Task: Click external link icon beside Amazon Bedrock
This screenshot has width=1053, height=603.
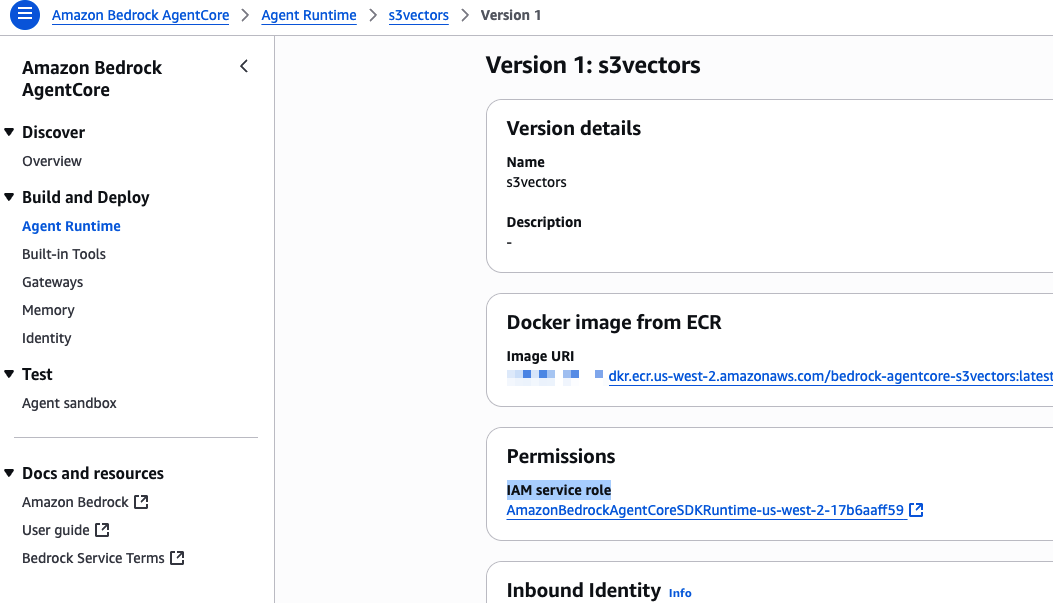Action: coord(141,502)
